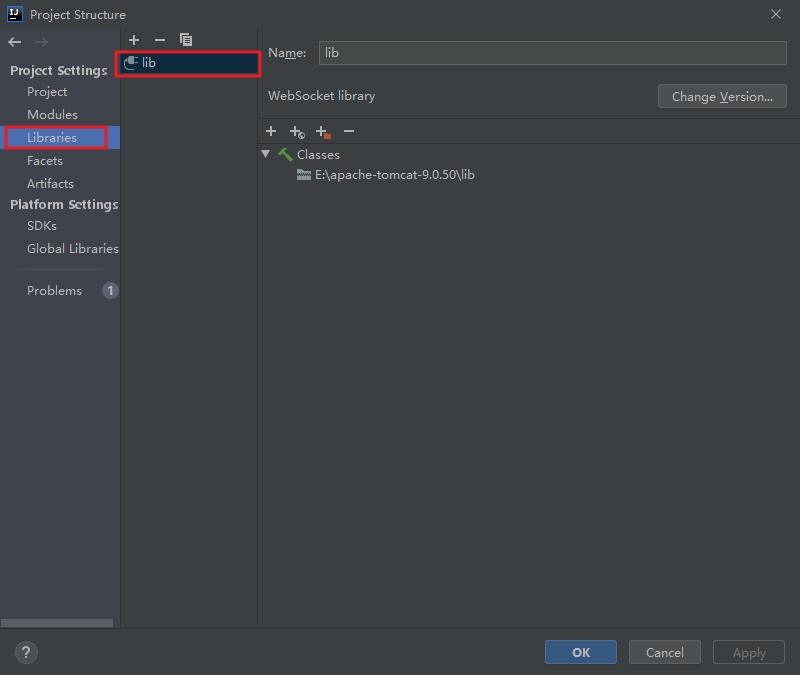Screen dimensions: 800x675
Task: Confirm with the OK button
Action: click(581, 653)
